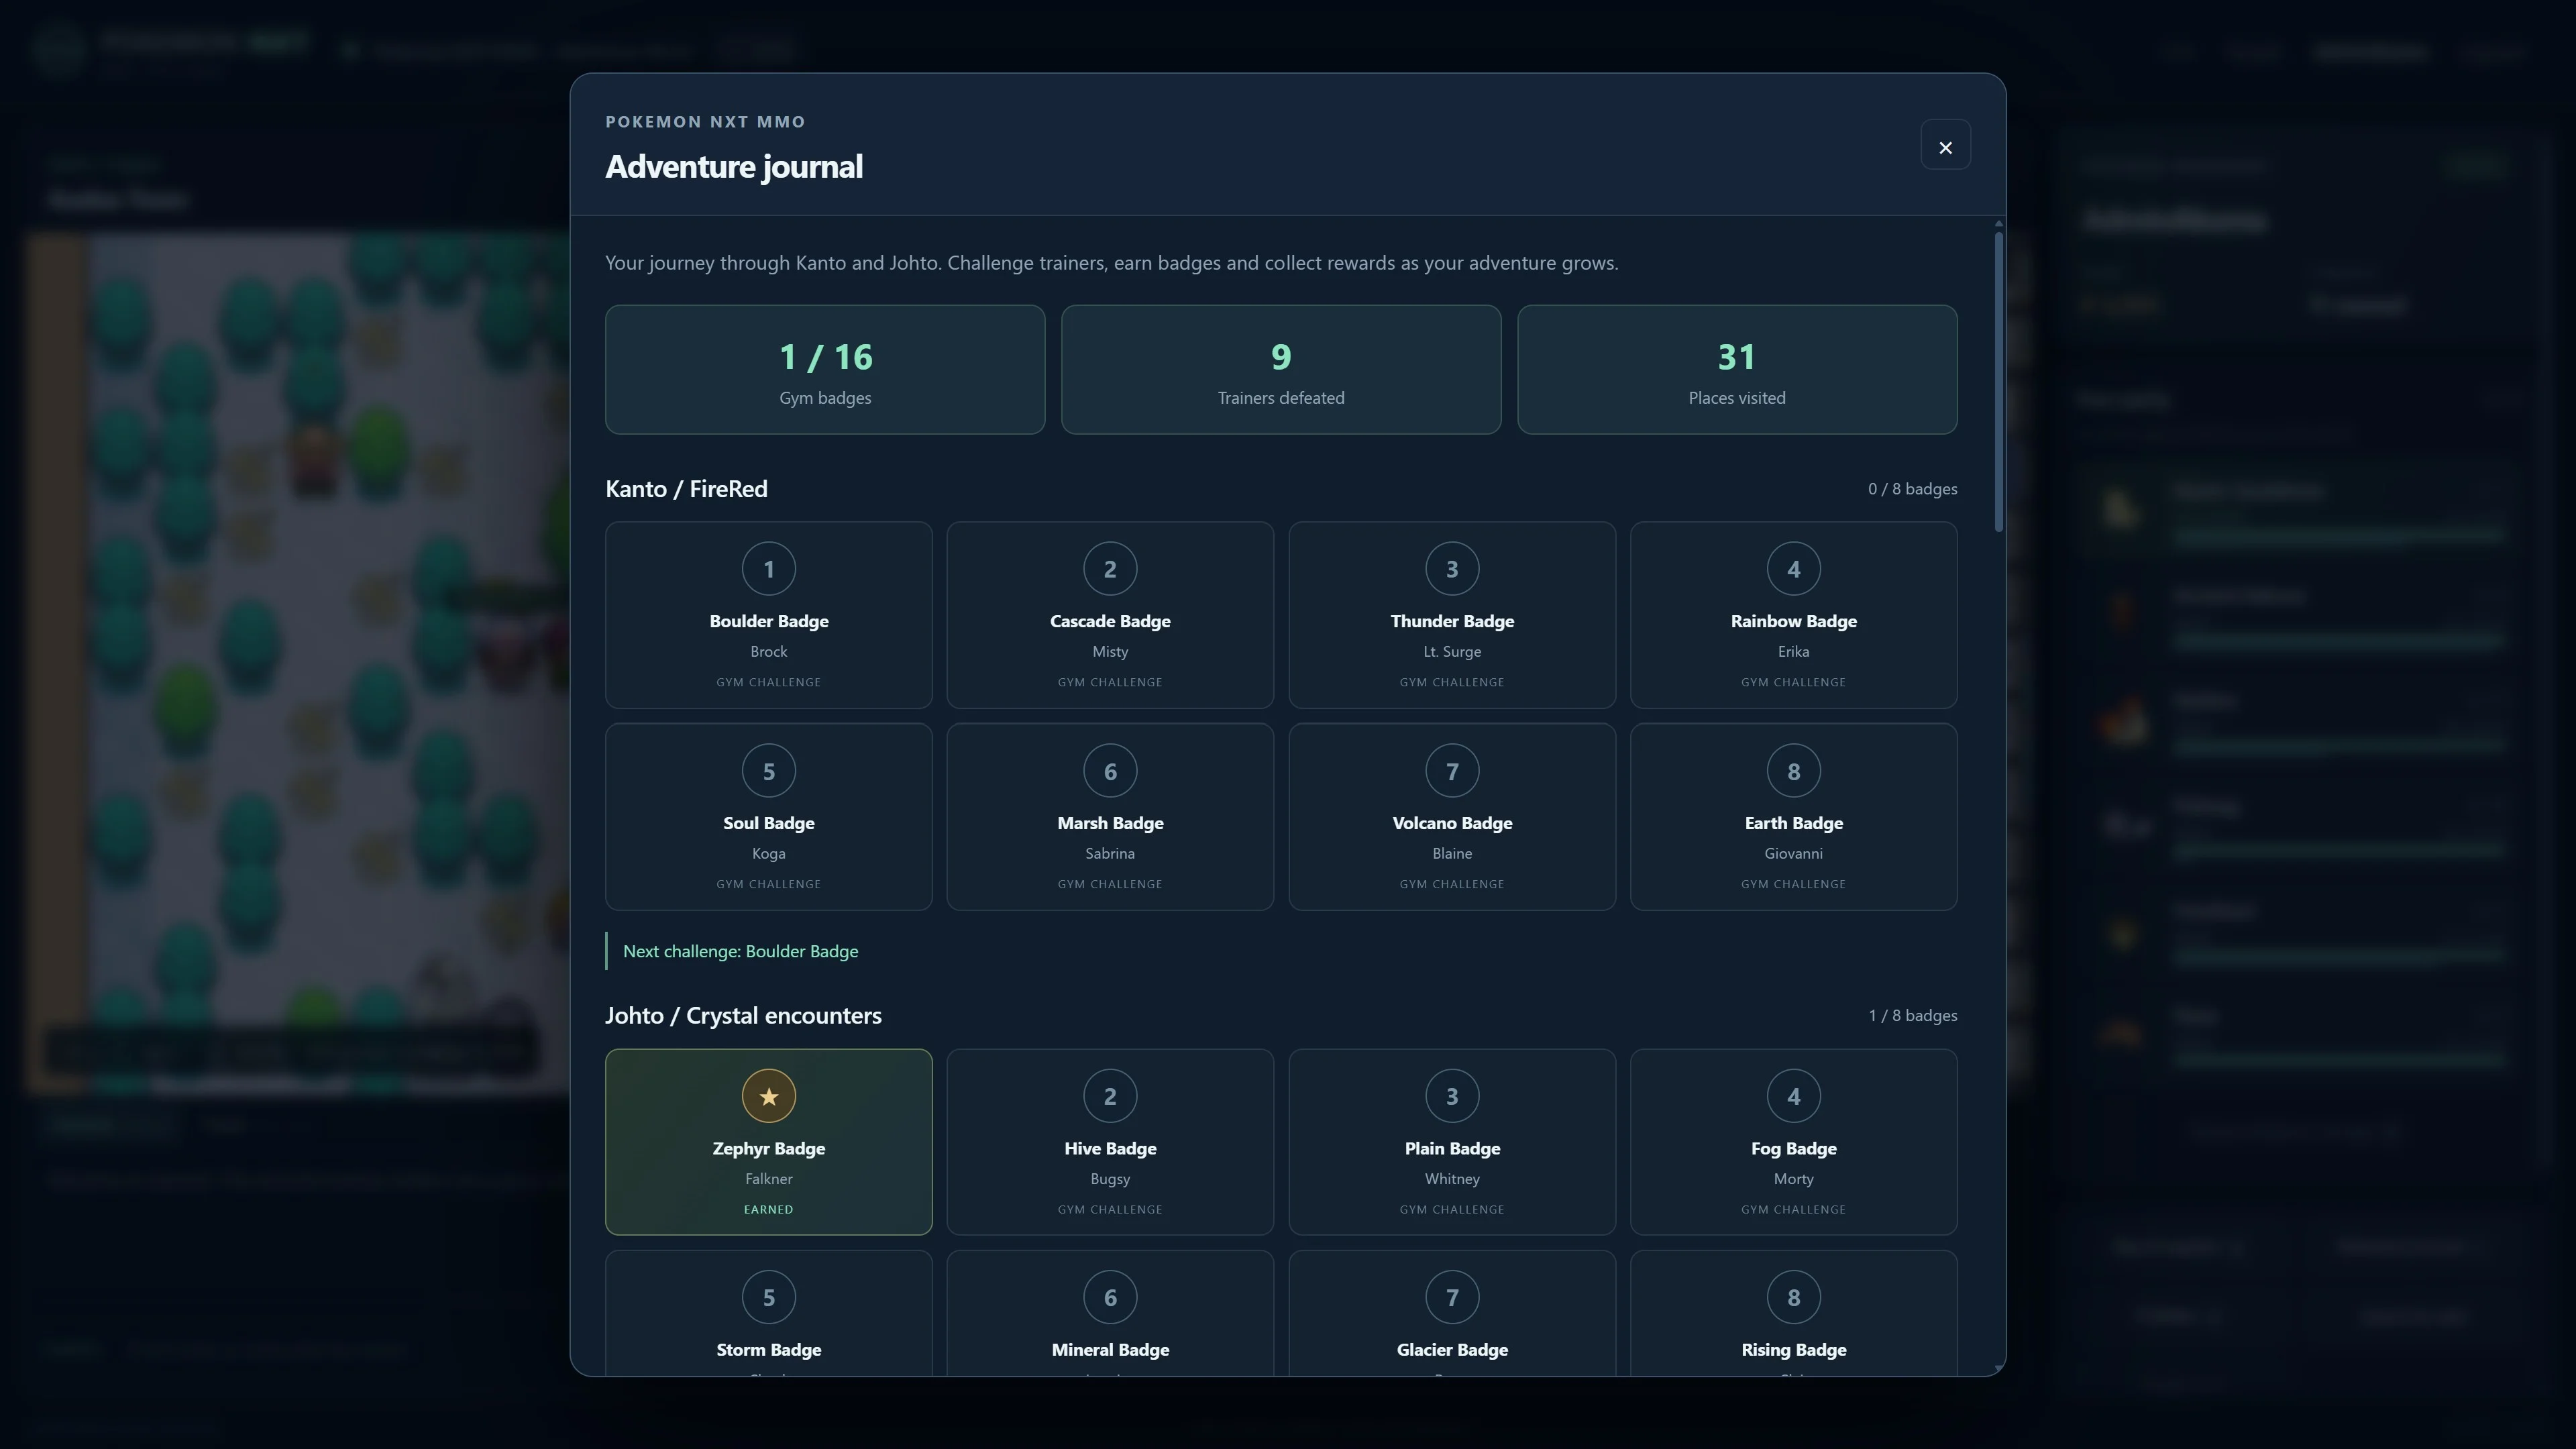
Task: Click the POKEMON NXT MMO header label
Action: coord(705,121)
